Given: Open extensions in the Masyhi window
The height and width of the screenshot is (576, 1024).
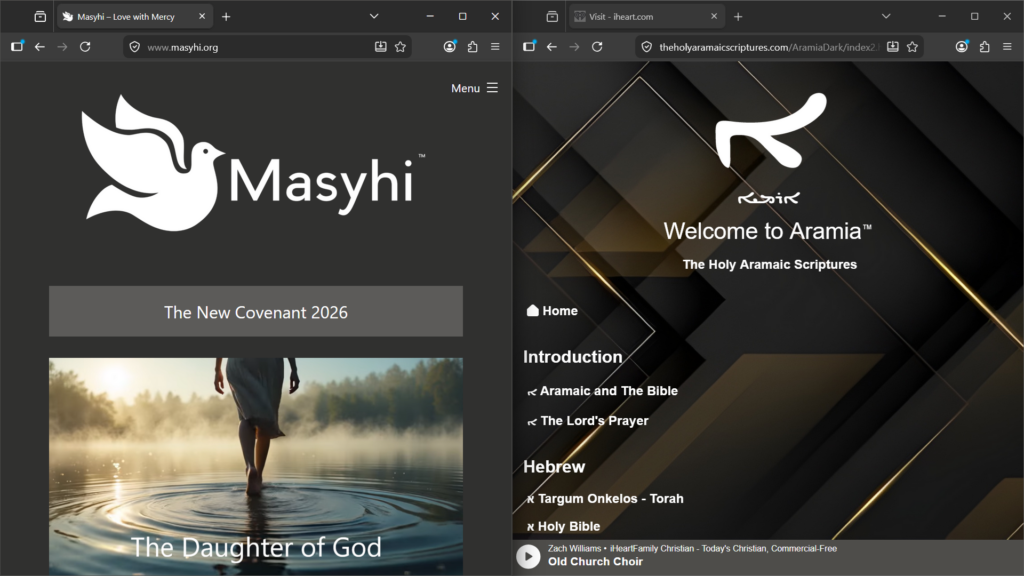Looking at the screenshot, I should (472, 47).
